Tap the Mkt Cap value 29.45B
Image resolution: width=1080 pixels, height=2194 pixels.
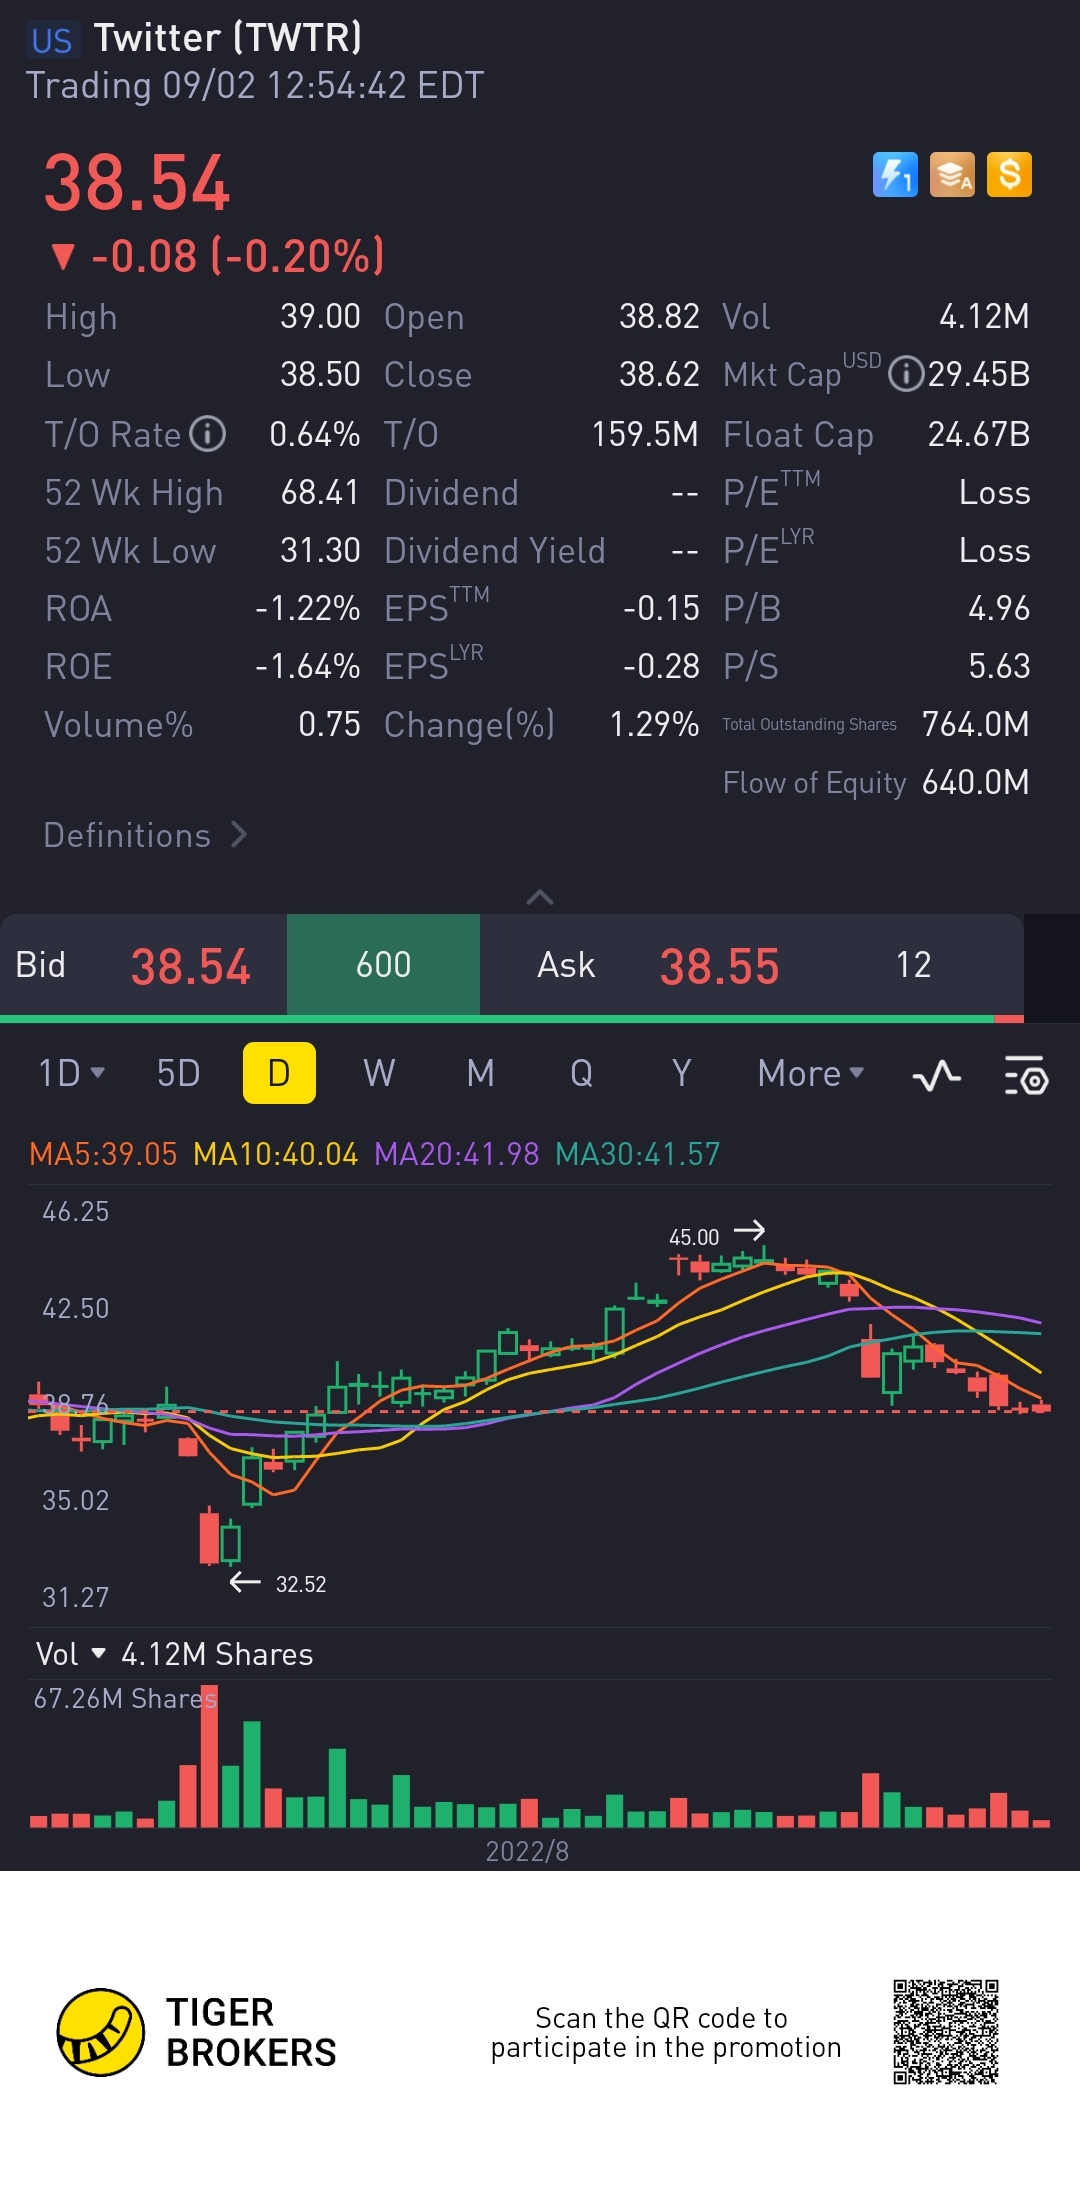pos(979,374)
